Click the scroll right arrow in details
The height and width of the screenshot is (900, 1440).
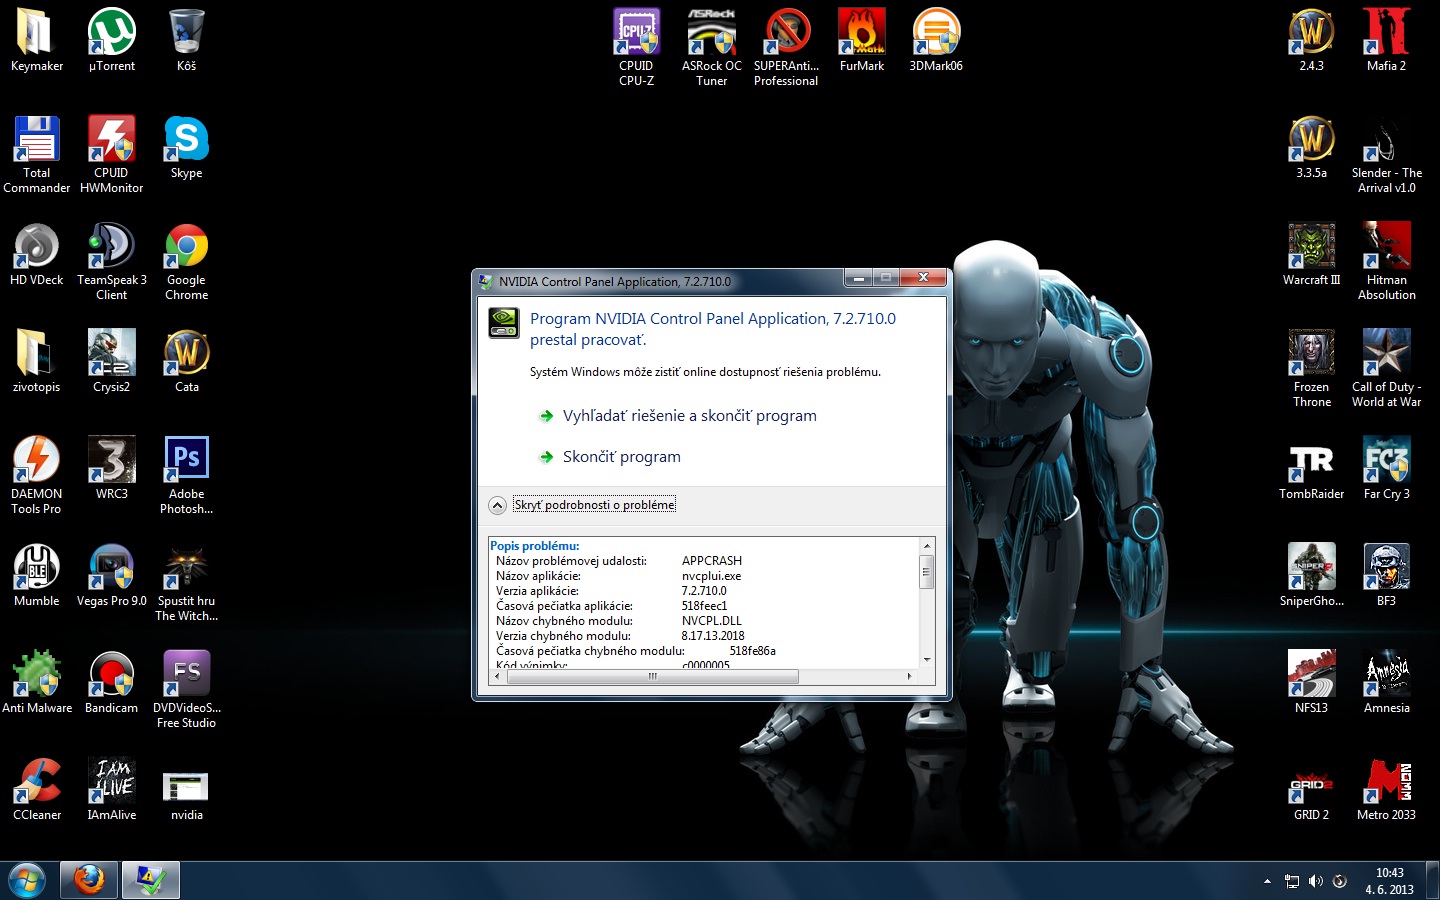909,677
